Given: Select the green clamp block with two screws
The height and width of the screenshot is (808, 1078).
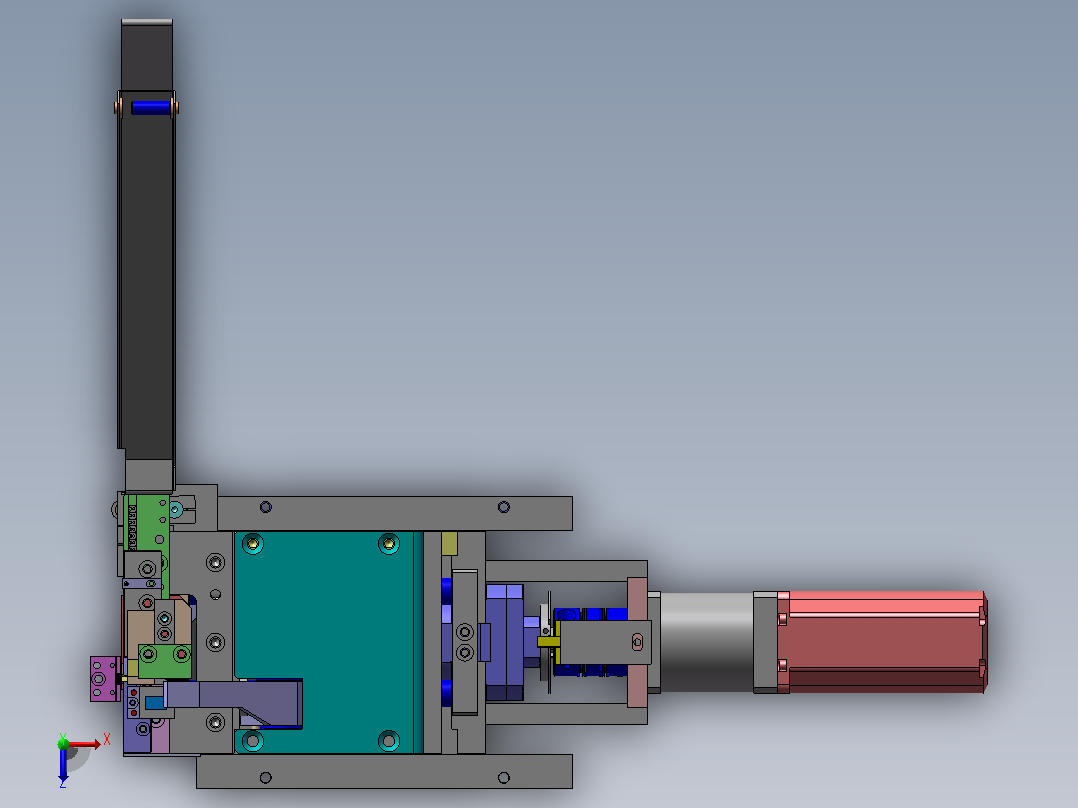Looking at the screenshot, I should [x=165, y=662].
